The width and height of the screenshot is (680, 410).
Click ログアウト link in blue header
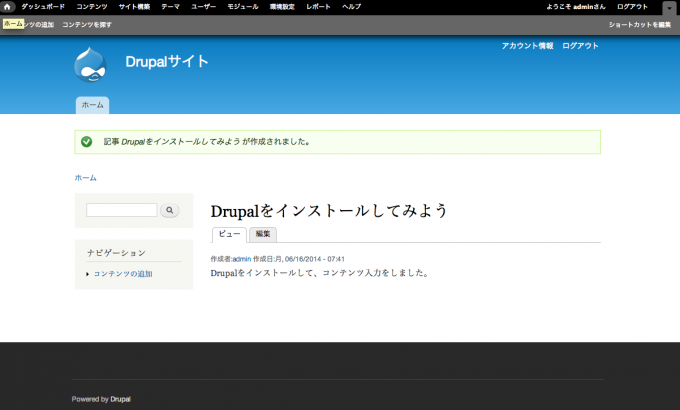coord(580,46)
